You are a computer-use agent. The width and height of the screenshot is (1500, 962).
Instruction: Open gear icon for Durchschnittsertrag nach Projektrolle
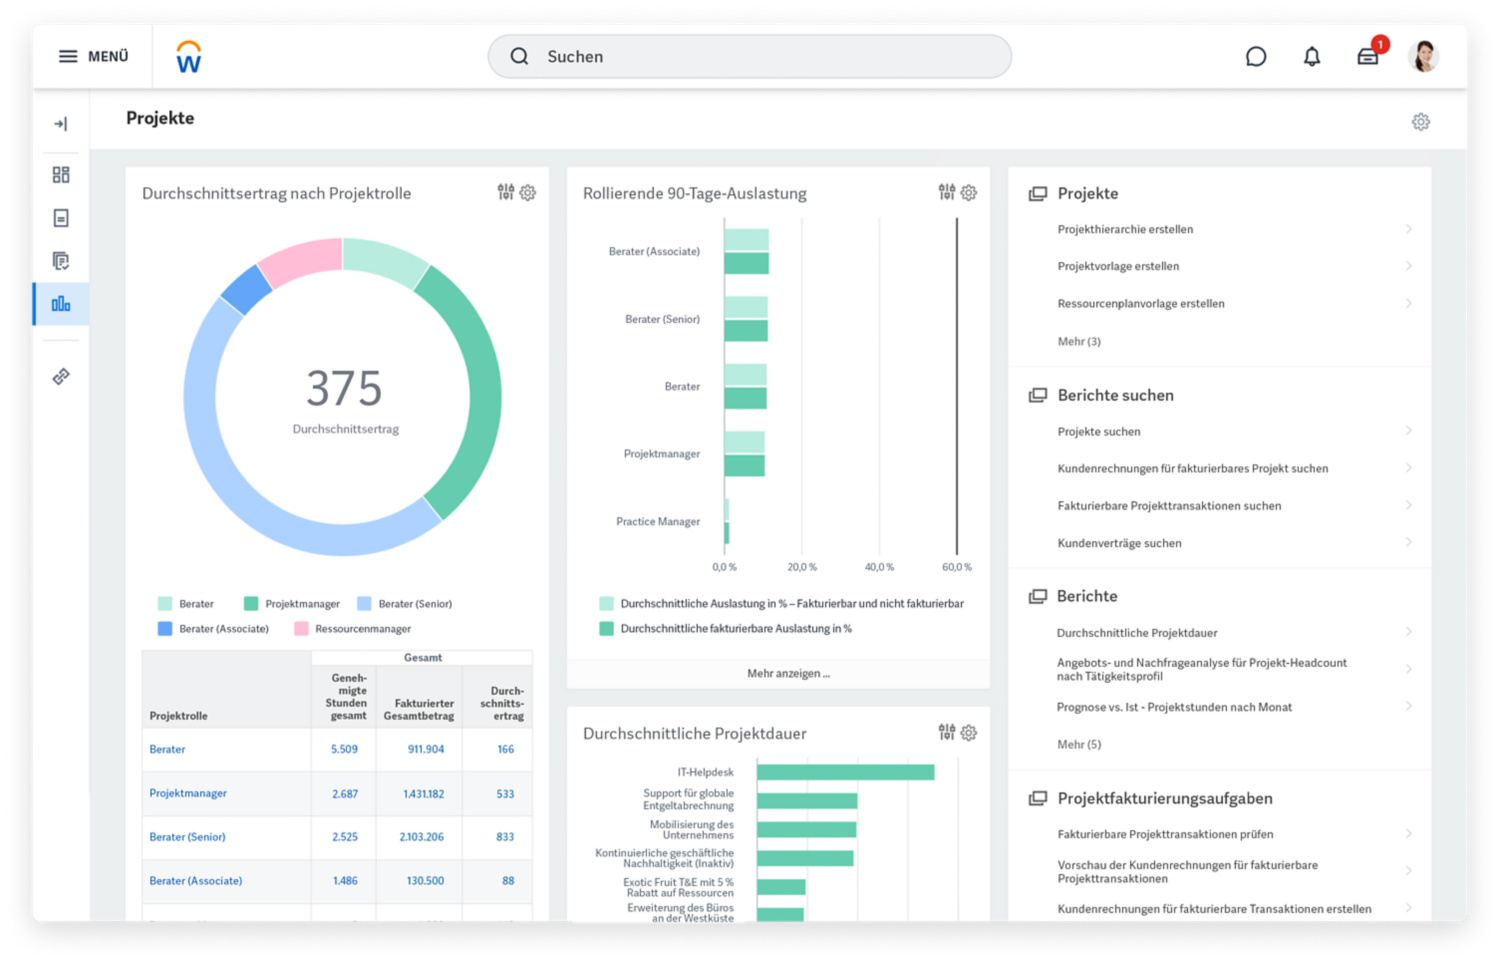528,193
